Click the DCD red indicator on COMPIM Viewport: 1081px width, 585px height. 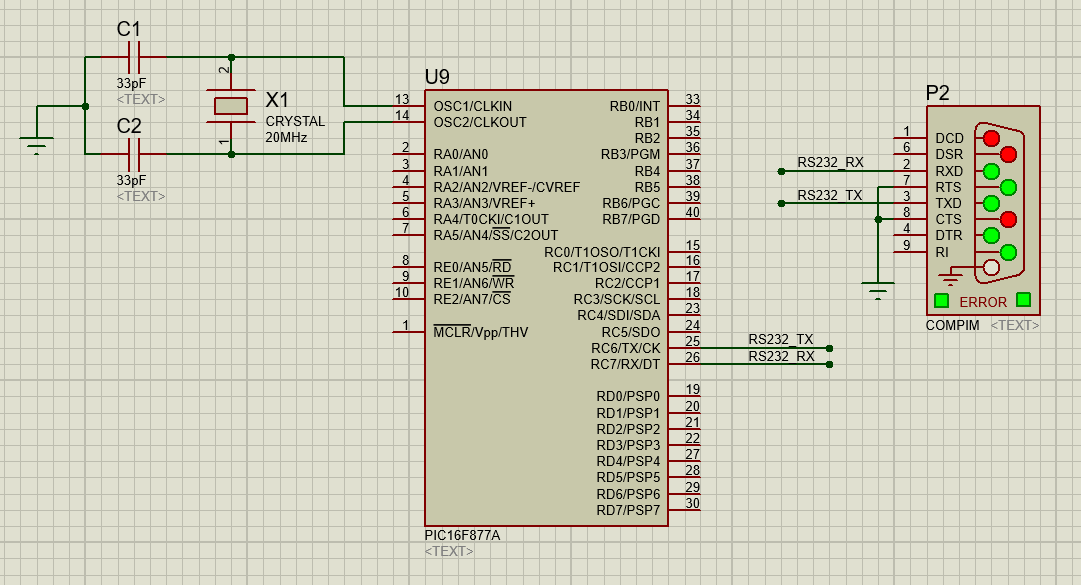991,138
